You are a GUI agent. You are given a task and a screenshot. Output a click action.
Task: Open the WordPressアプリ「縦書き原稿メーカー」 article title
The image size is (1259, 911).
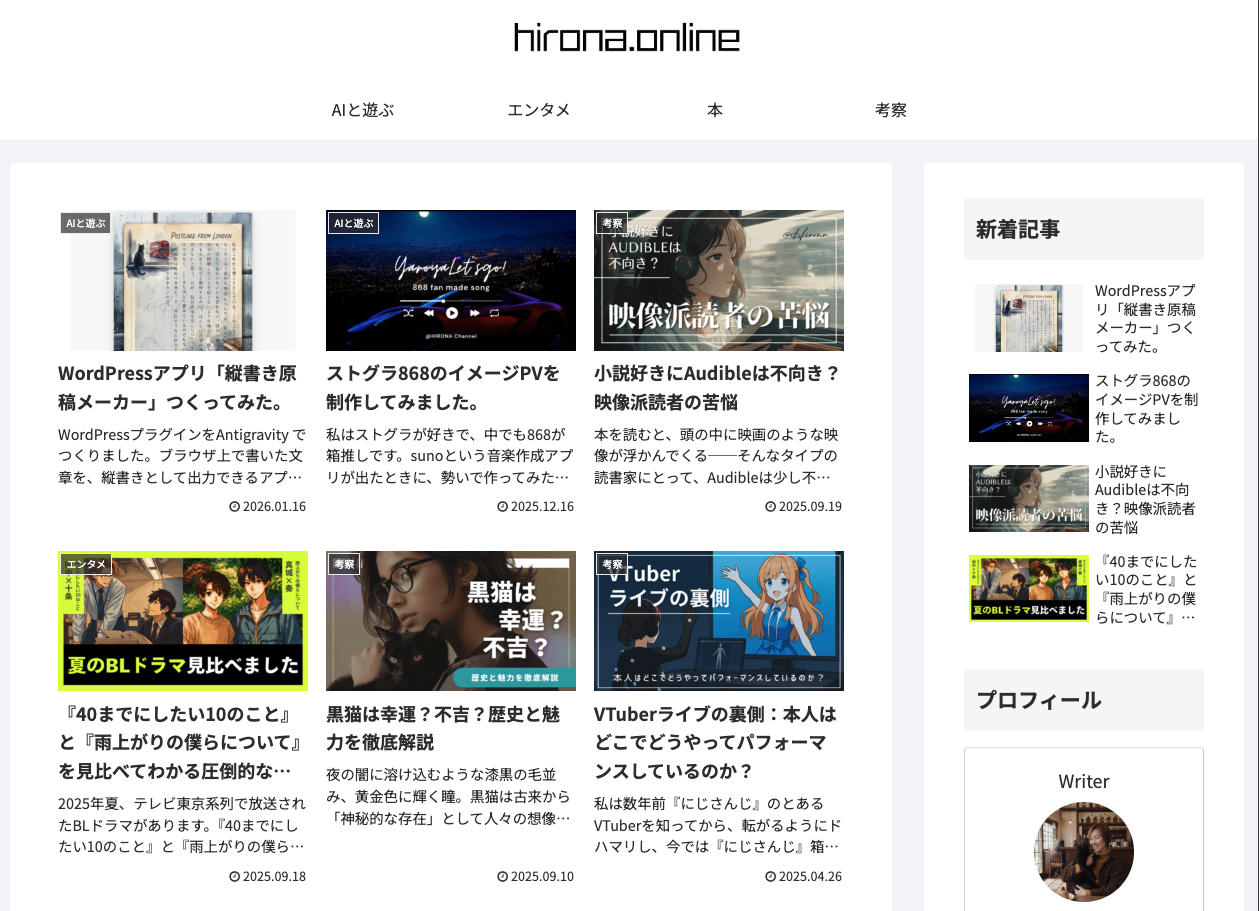click(x=177, y=388)
